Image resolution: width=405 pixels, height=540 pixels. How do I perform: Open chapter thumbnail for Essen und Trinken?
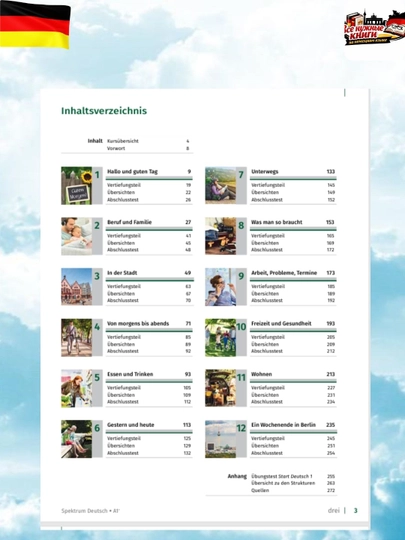tap(76, 388)
